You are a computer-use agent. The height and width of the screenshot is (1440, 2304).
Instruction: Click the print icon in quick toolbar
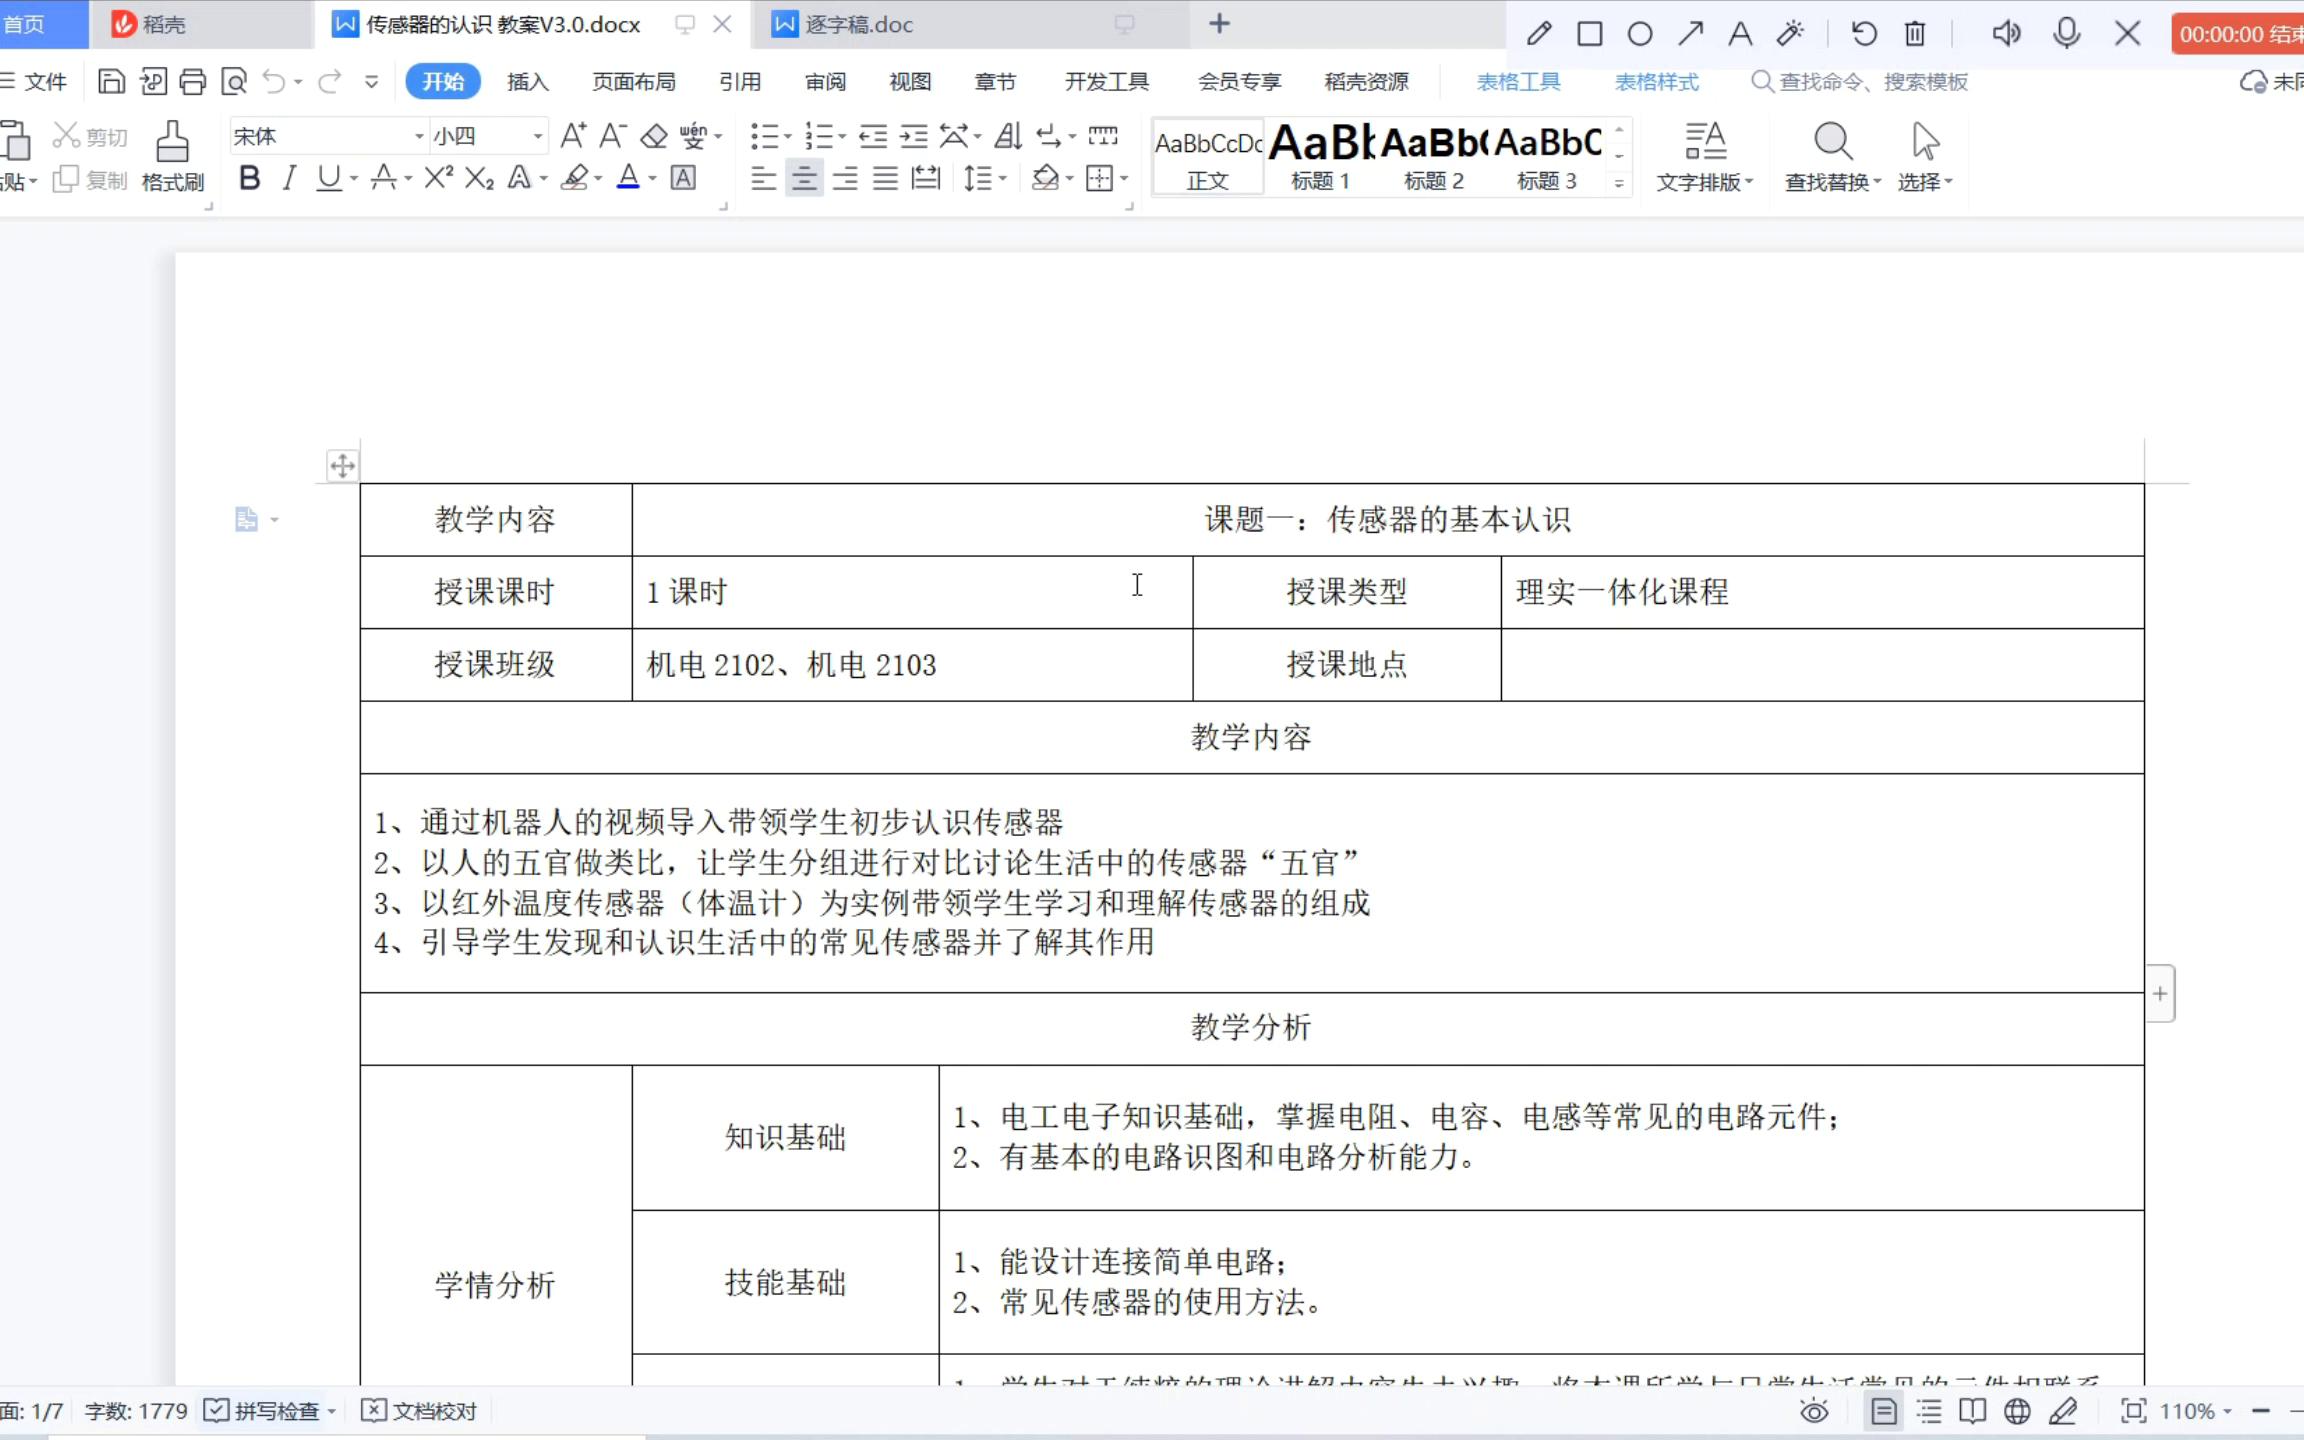192,81
